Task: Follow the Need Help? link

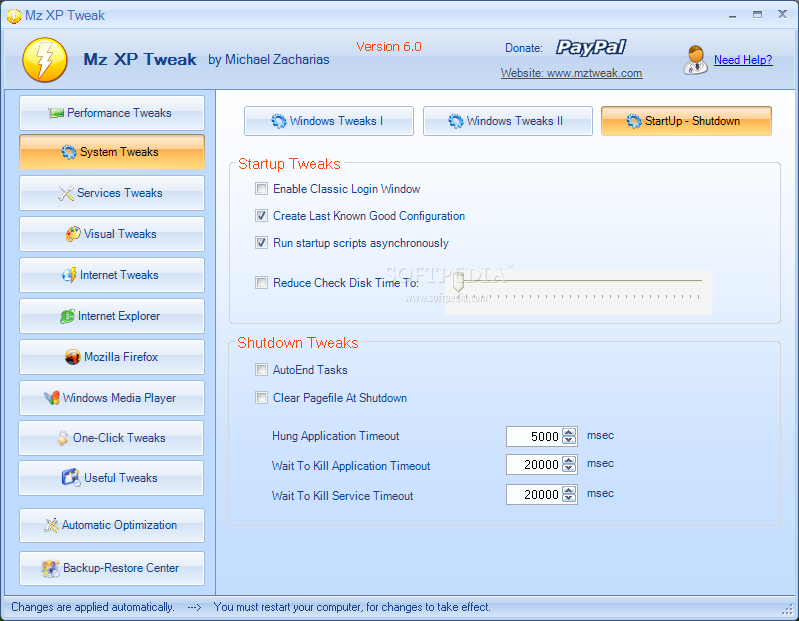Action: 743,60
